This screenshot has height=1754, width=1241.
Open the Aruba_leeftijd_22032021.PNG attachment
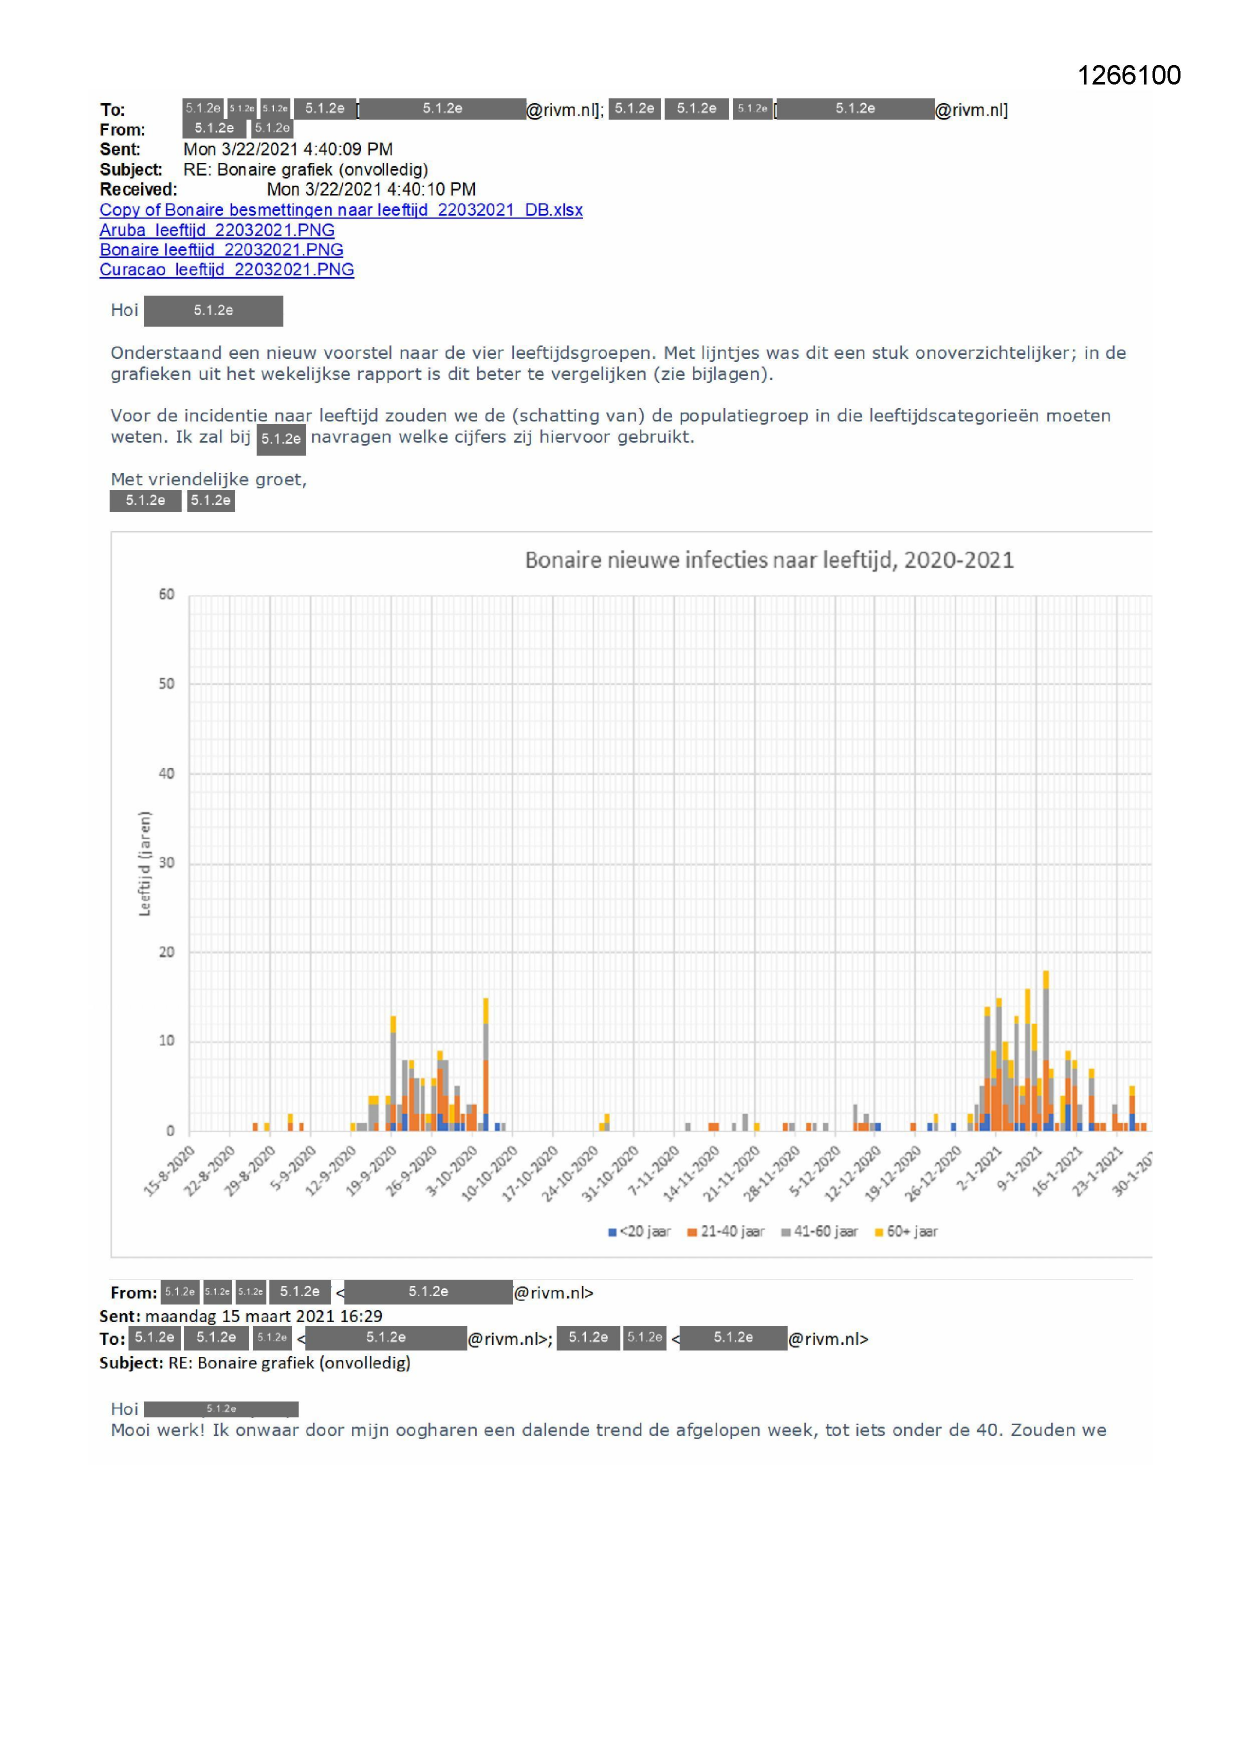[x=217, y=230]
